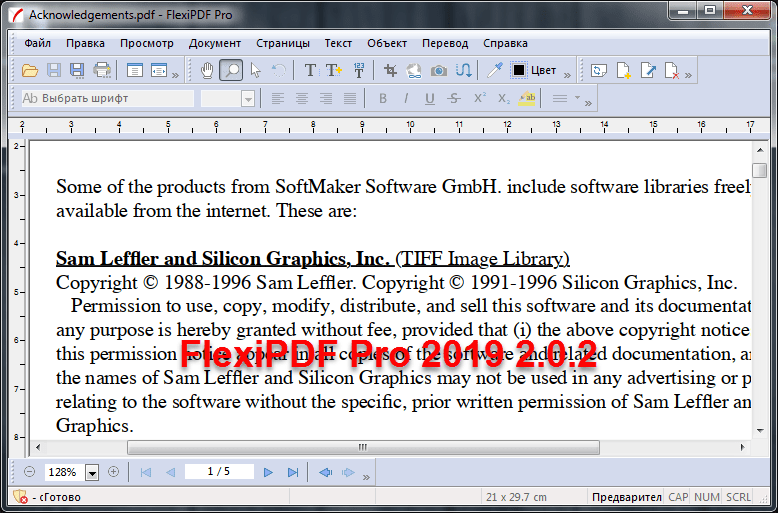The height and width of the screenshot is (513, 778).
Task: Toggle right text alignment
Action: pyautogui.click(x=326, y=98)
